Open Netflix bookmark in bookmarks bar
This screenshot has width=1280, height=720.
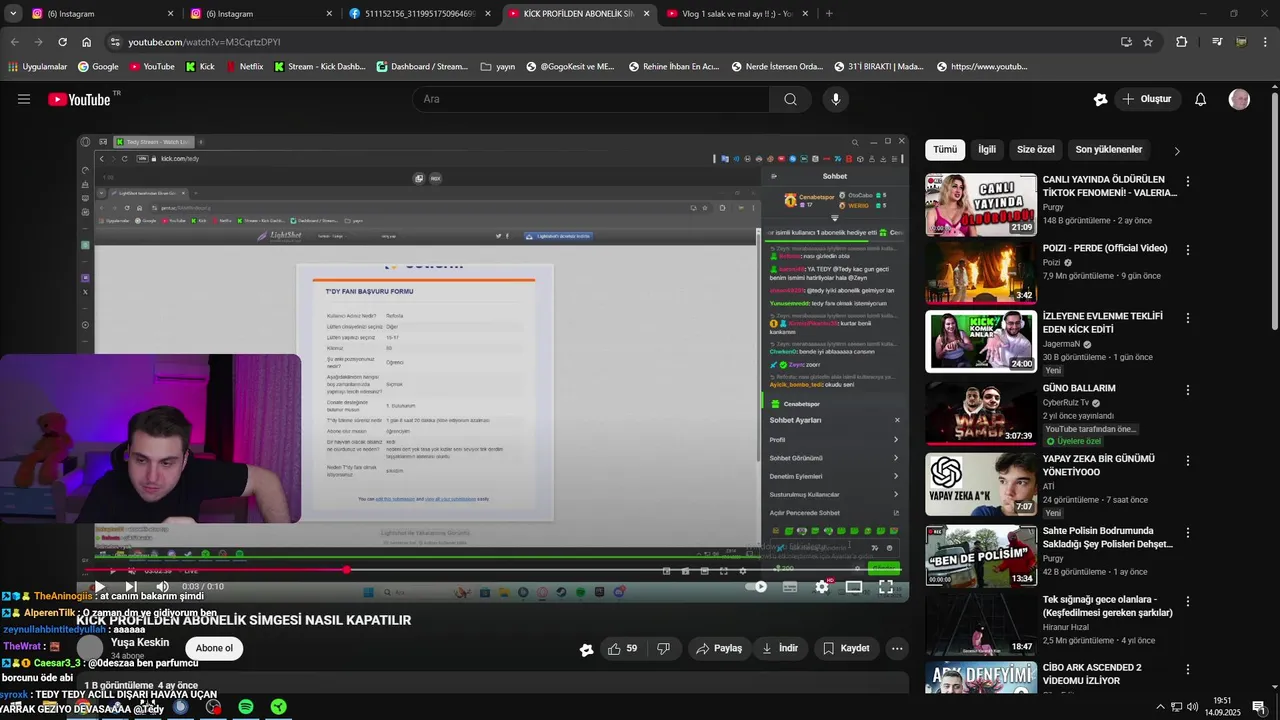tap(245, 67)
